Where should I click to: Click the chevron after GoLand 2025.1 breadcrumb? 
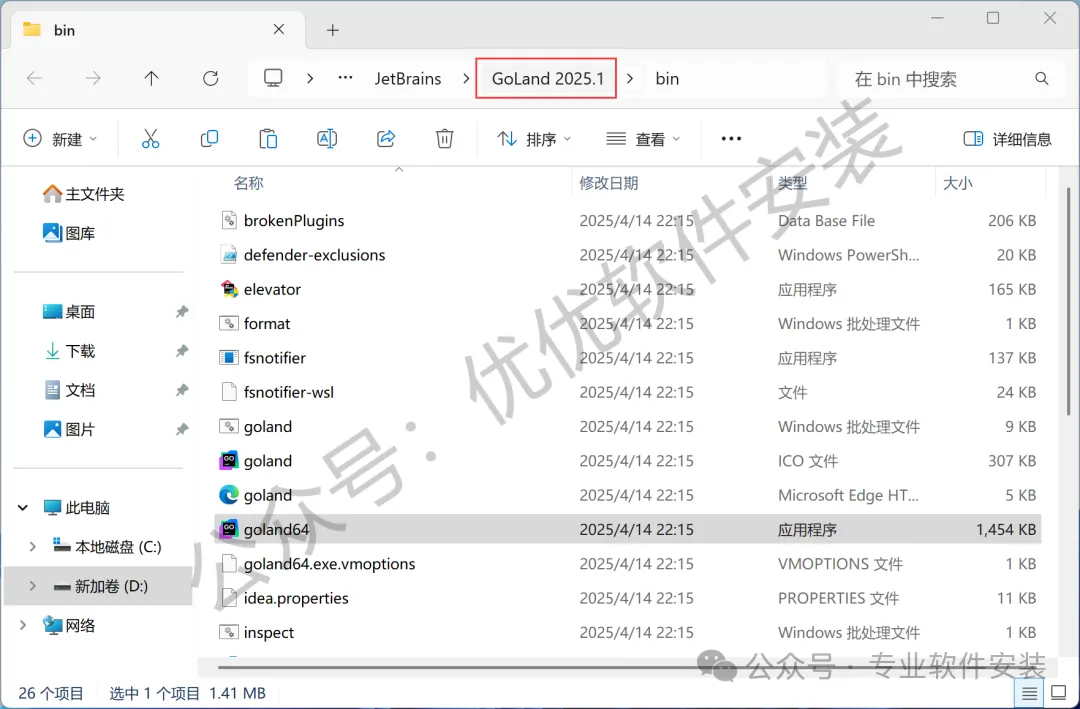(x=630, y=79)
